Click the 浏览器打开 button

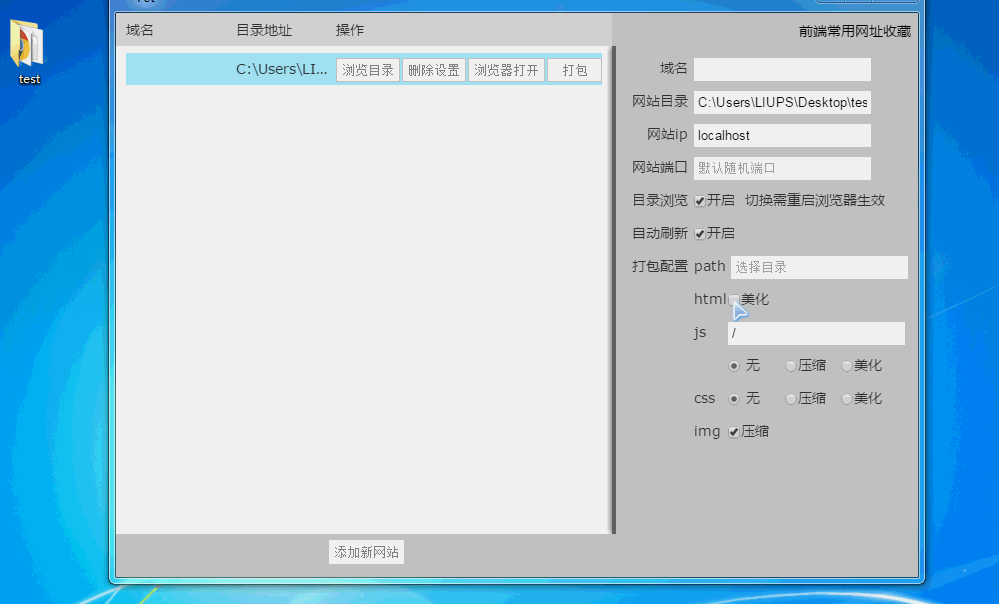(506, 70)
